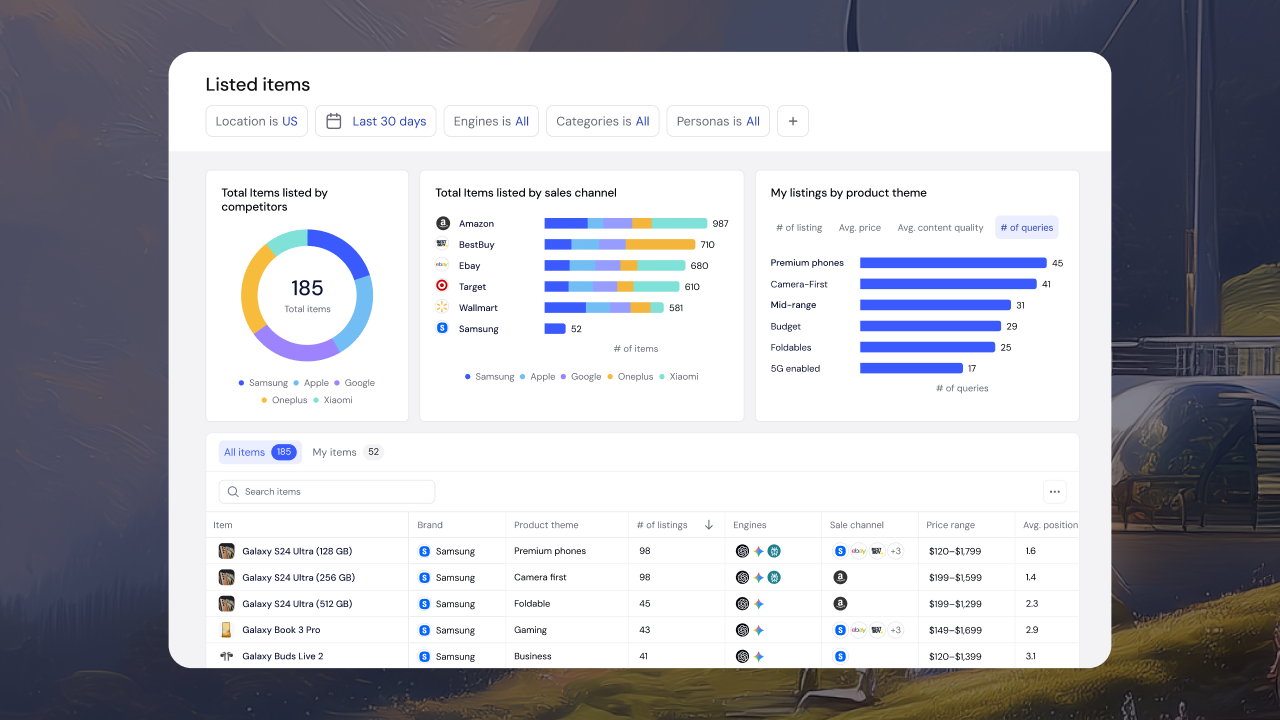This screenshot has width=1280, height=720.
Task: Click the Premium phones bar in the theme chart
Action: pos(953,263)
